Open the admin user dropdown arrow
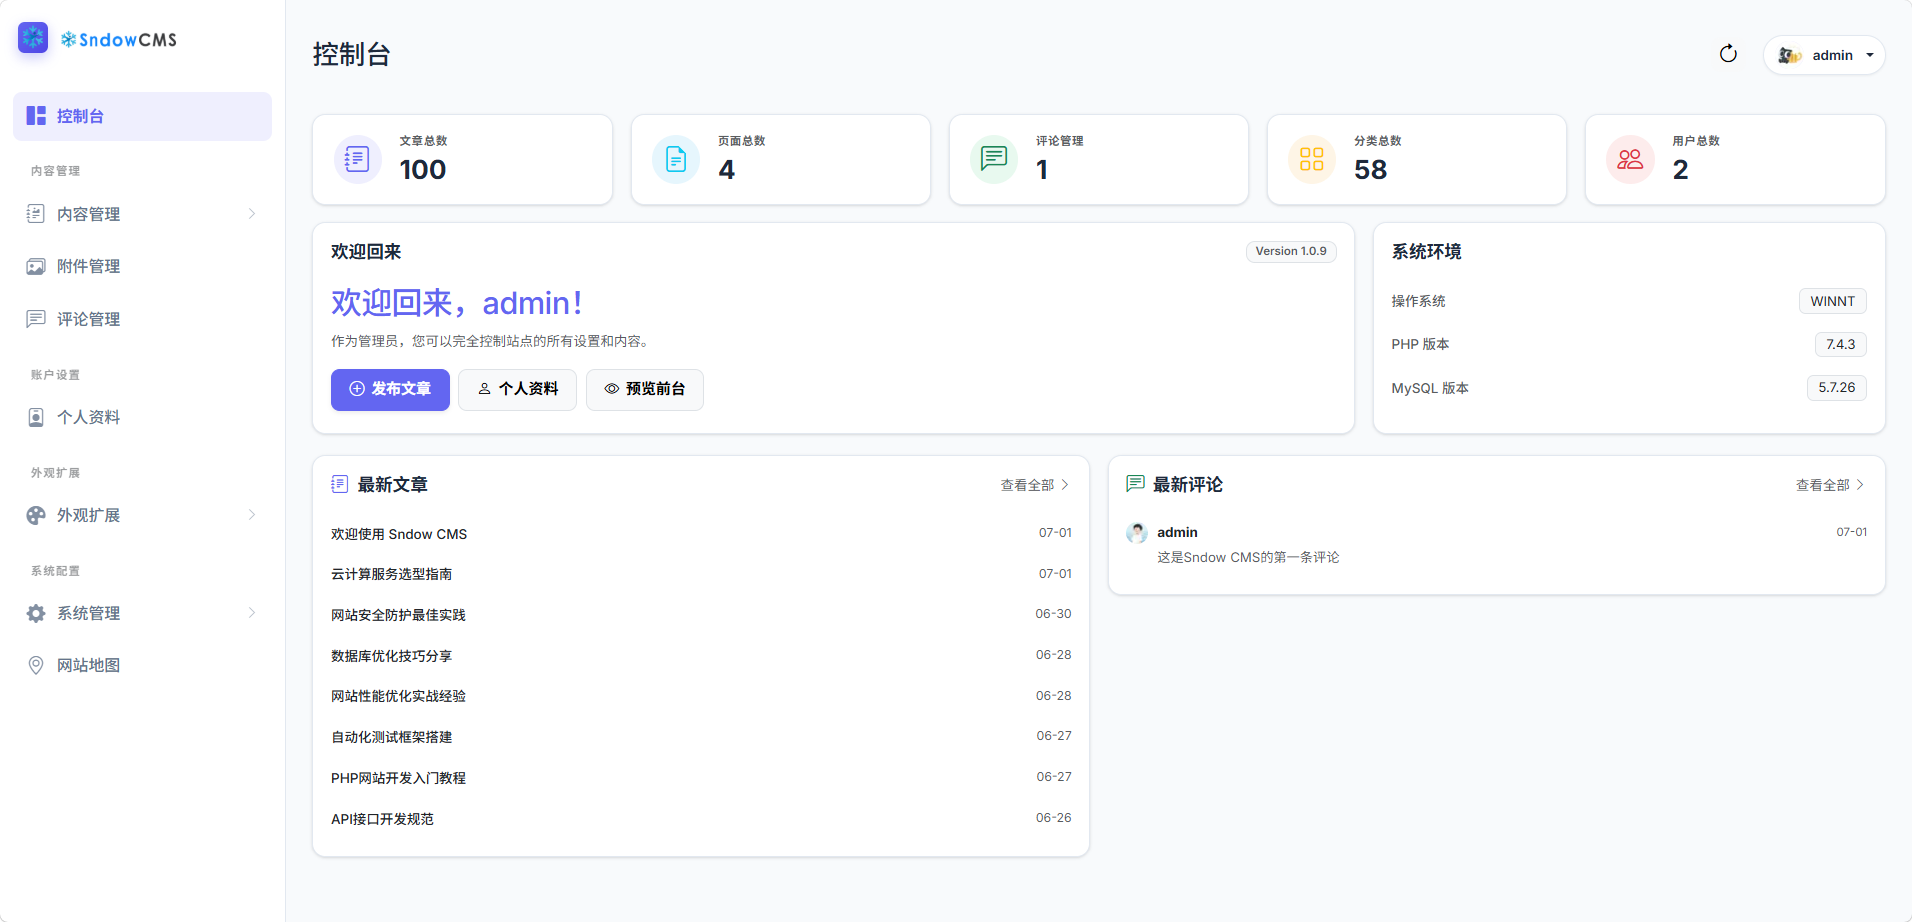Image resolution: width=1912 pixels, height=922 pixels. click(1870, 55)
